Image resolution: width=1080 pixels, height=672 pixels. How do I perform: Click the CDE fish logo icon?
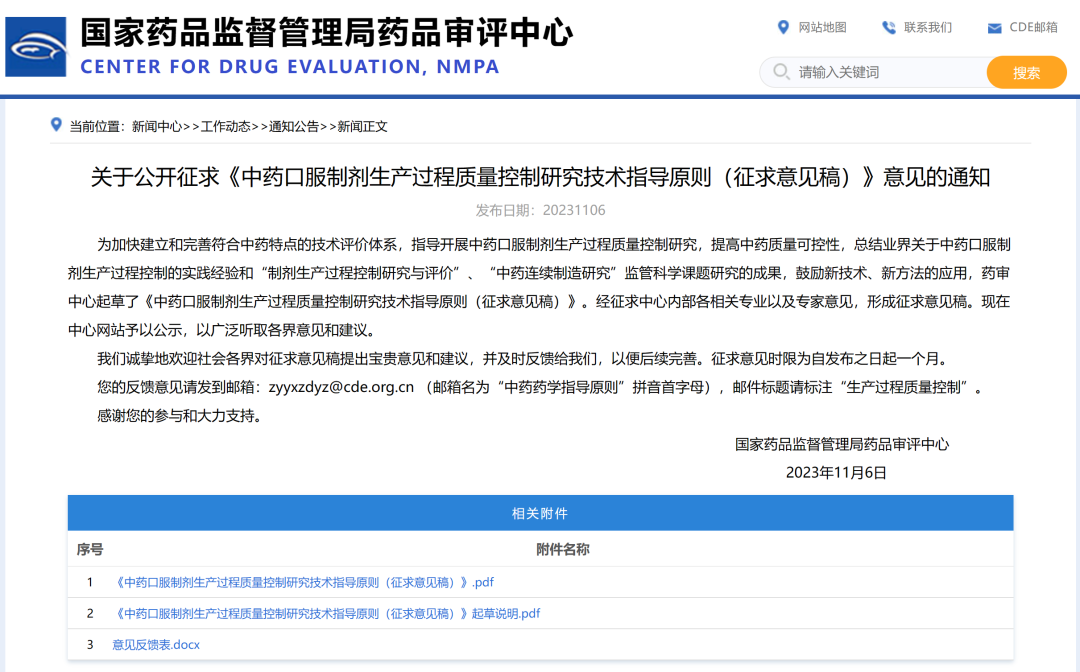(36, 47)
